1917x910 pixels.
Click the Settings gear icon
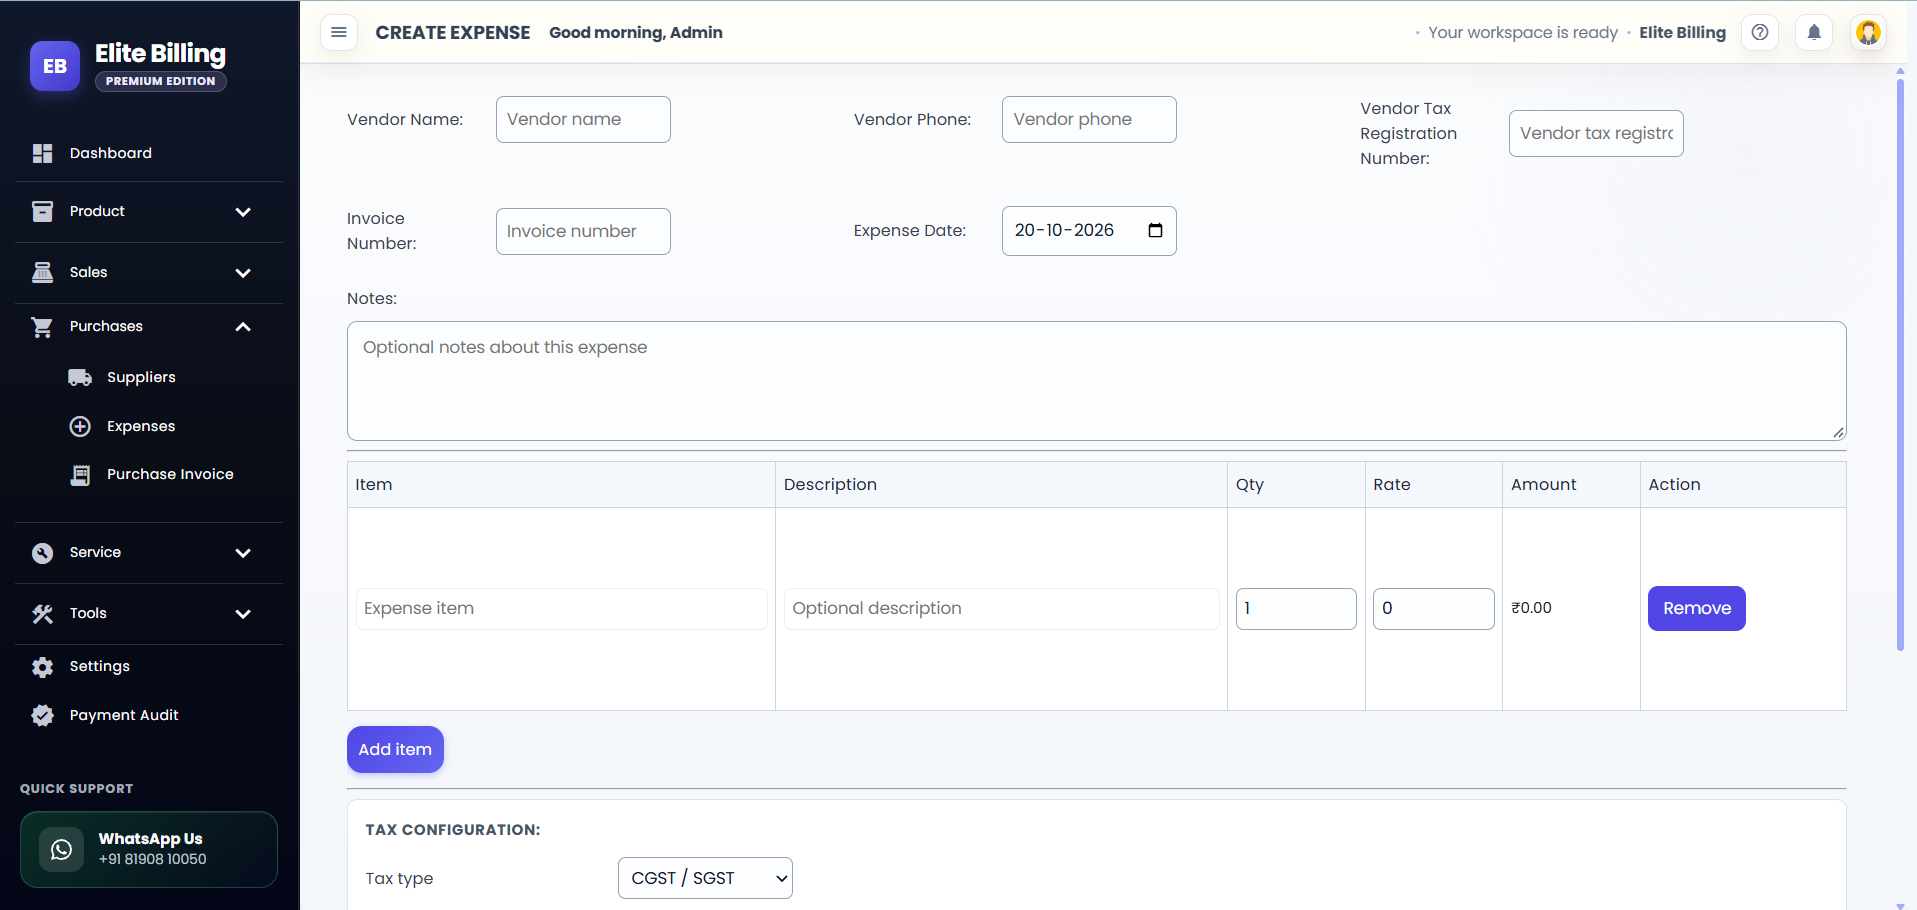coord(42,667)
